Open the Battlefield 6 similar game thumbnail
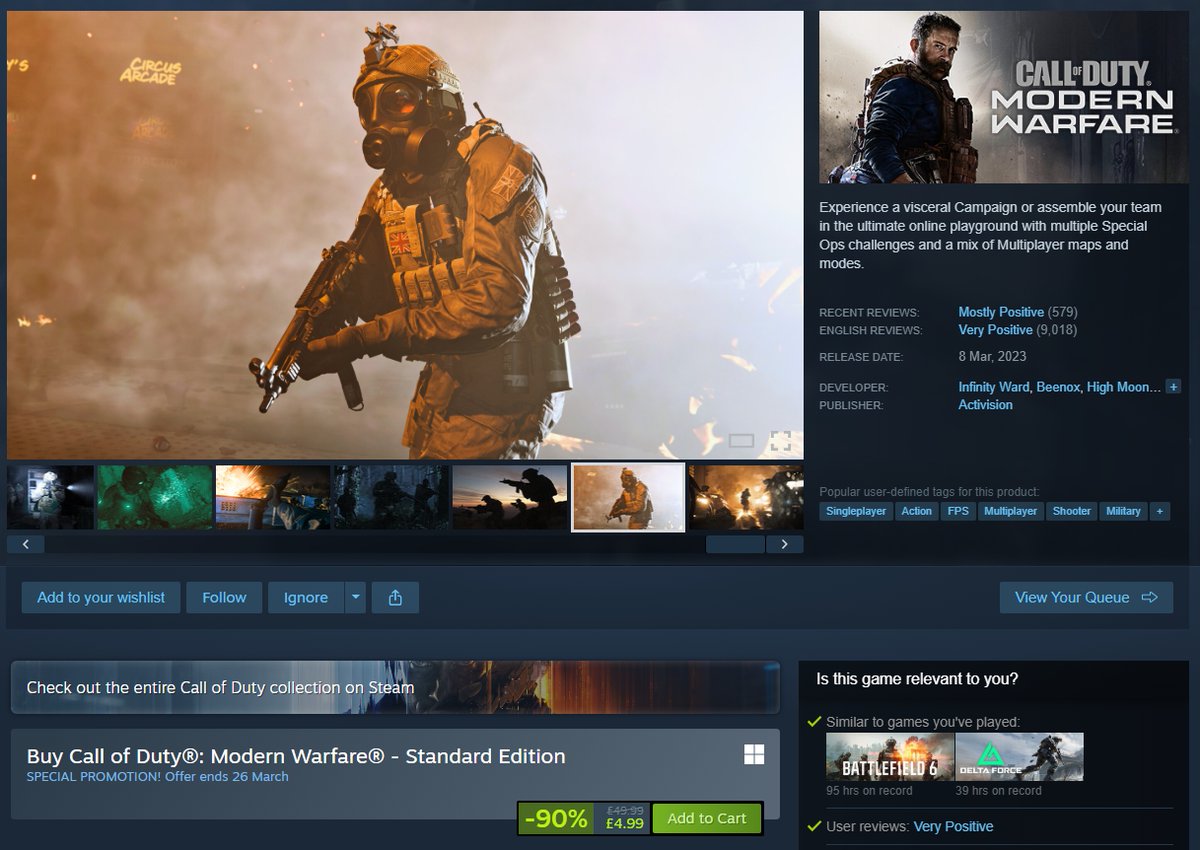1200x850 pixels. coord(890,757)
